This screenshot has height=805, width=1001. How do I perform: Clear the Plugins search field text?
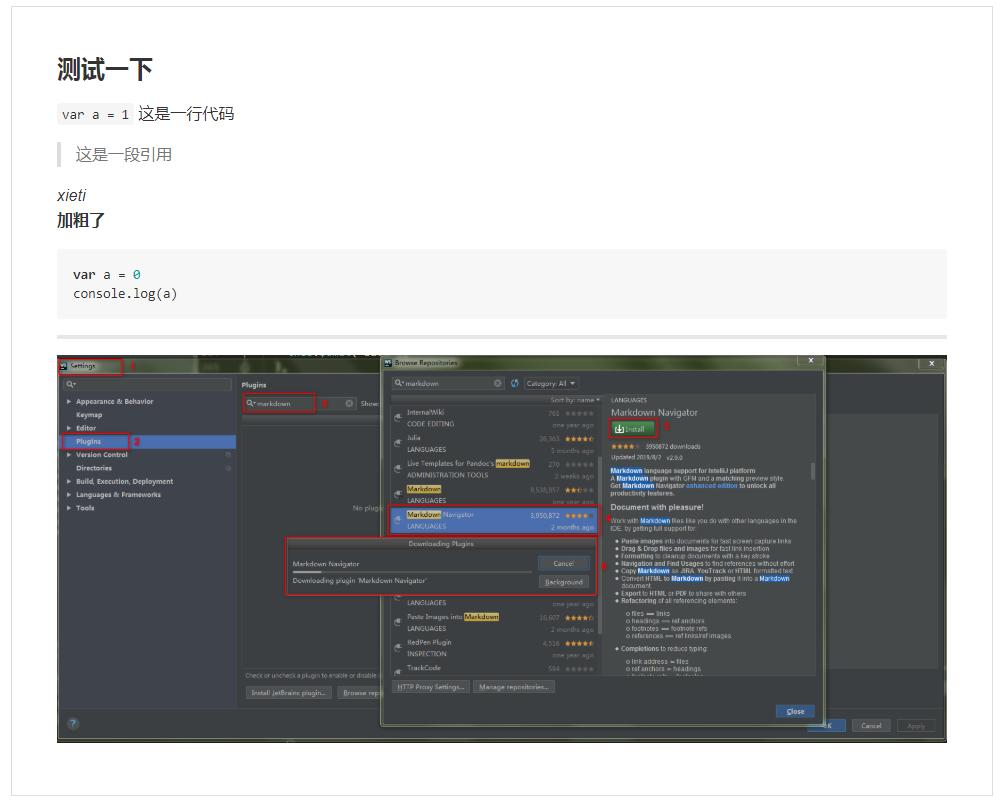(349, 404)
